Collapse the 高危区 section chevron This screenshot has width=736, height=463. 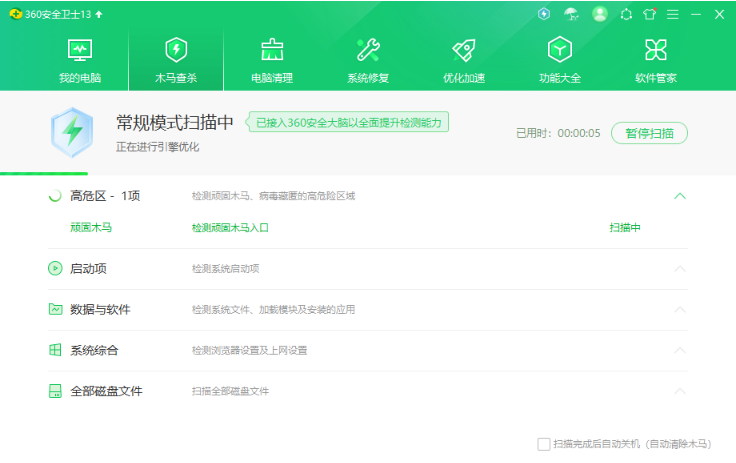[x=680, y=196]
